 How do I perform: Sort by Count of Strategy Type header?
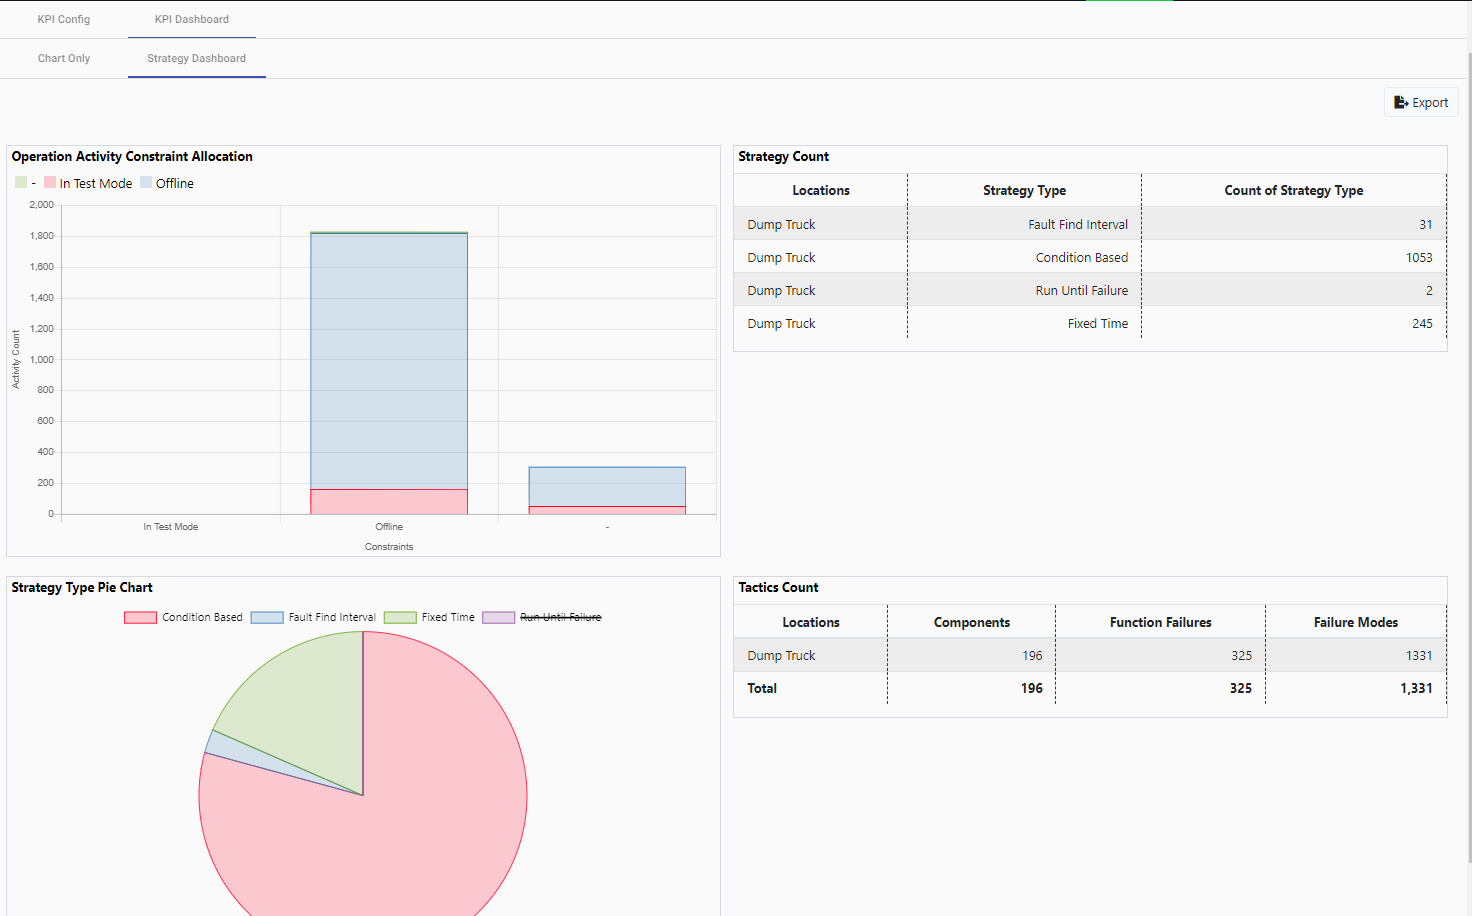tap(1293, 190)
